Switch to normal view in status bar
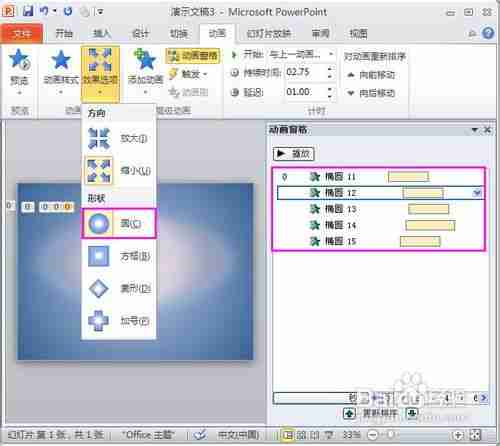Viewport: 500px width, 446px height. tap(287, 435)
